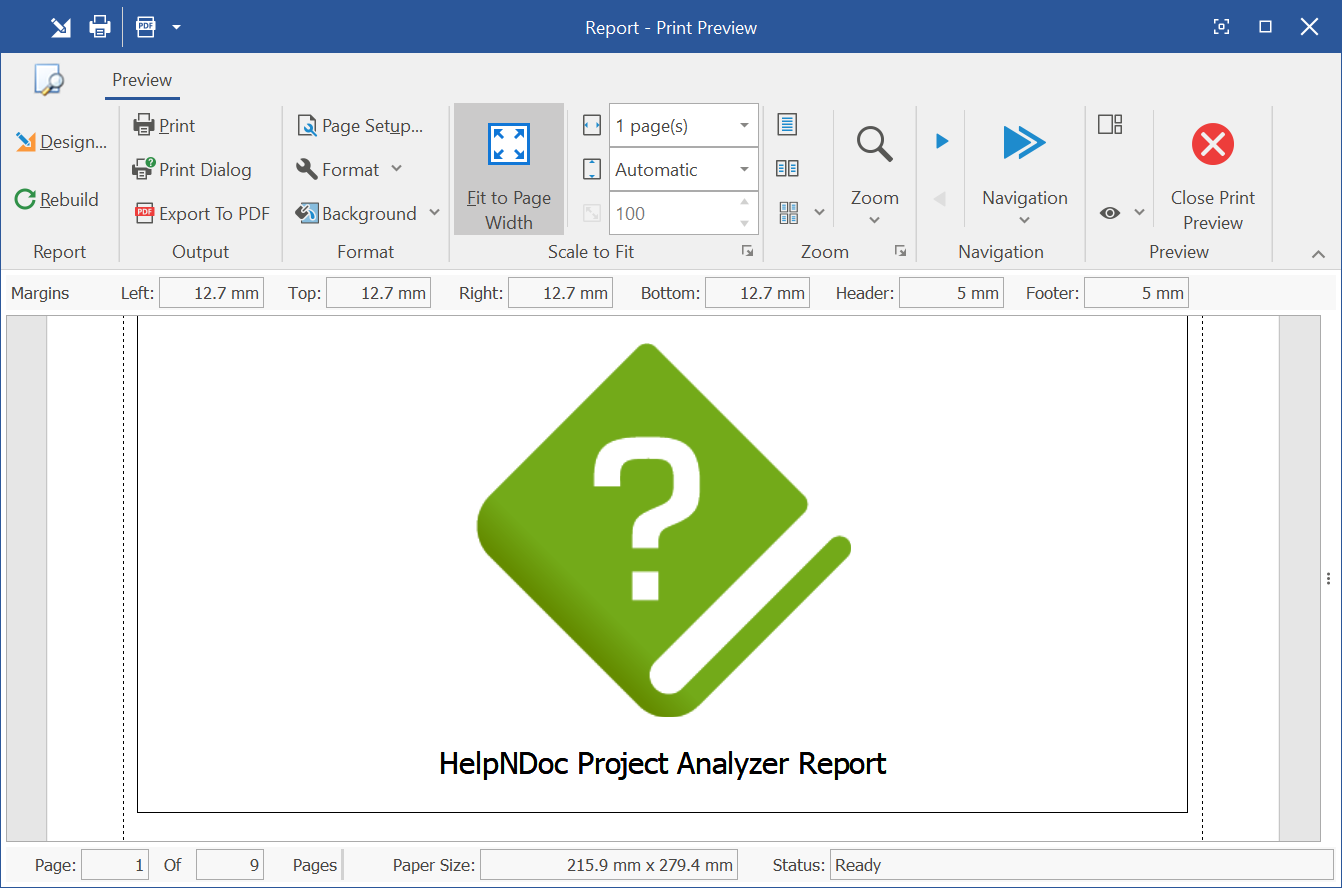Click the side panel grip dots
This screenshot has width=1342, height=888.
click(1328, 579)
